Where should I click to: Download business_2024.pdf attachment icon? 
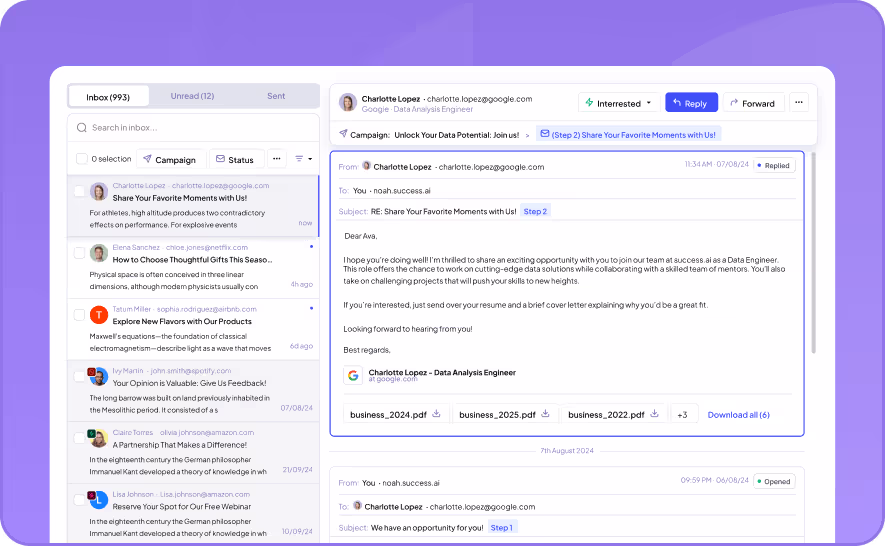tap(436, 414)
